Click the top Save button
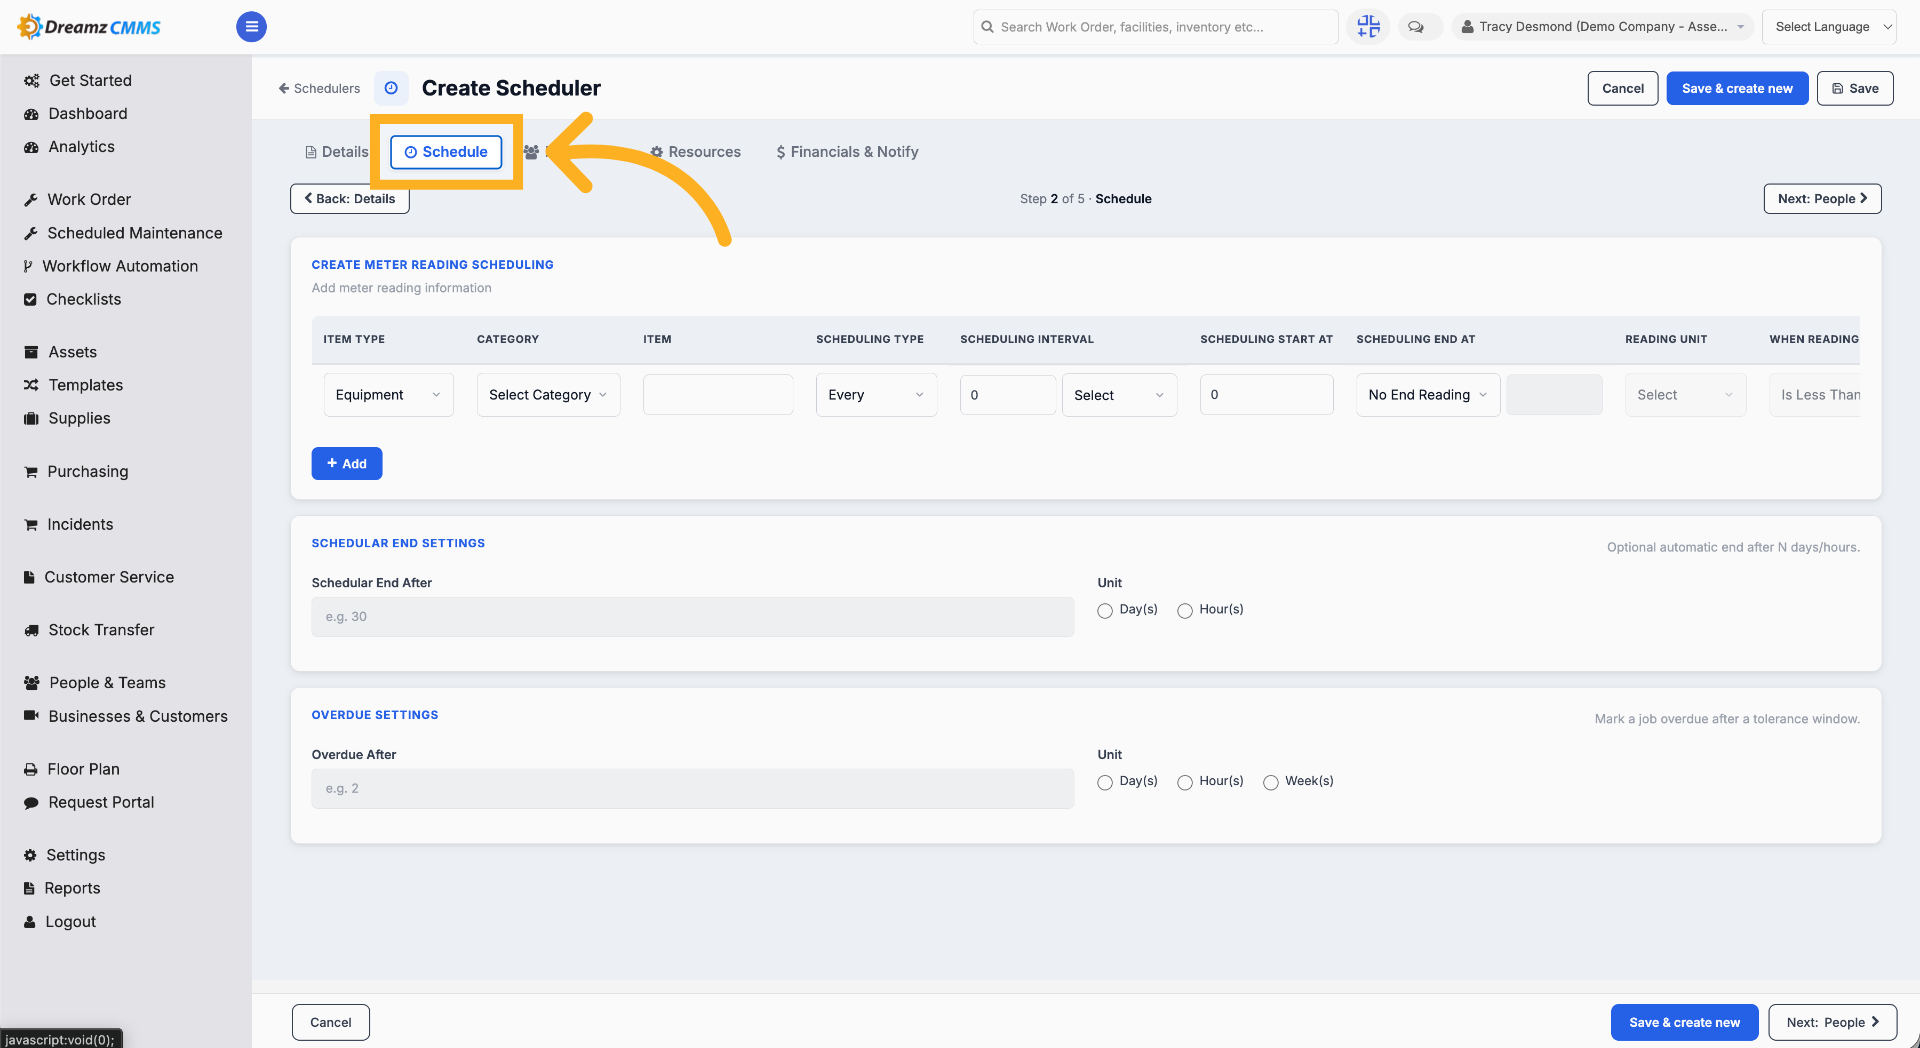Image resolution: width=1920 pixels, height=1048 pixels. 1855,88
